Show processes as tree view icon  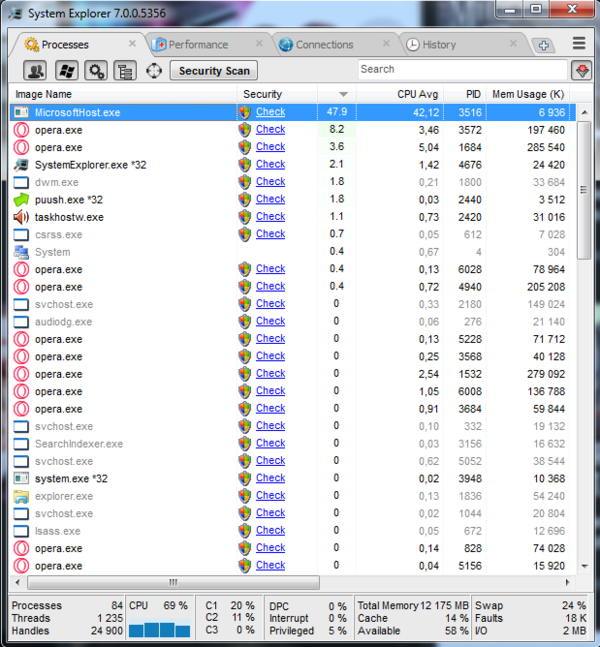tap(125, 71)
